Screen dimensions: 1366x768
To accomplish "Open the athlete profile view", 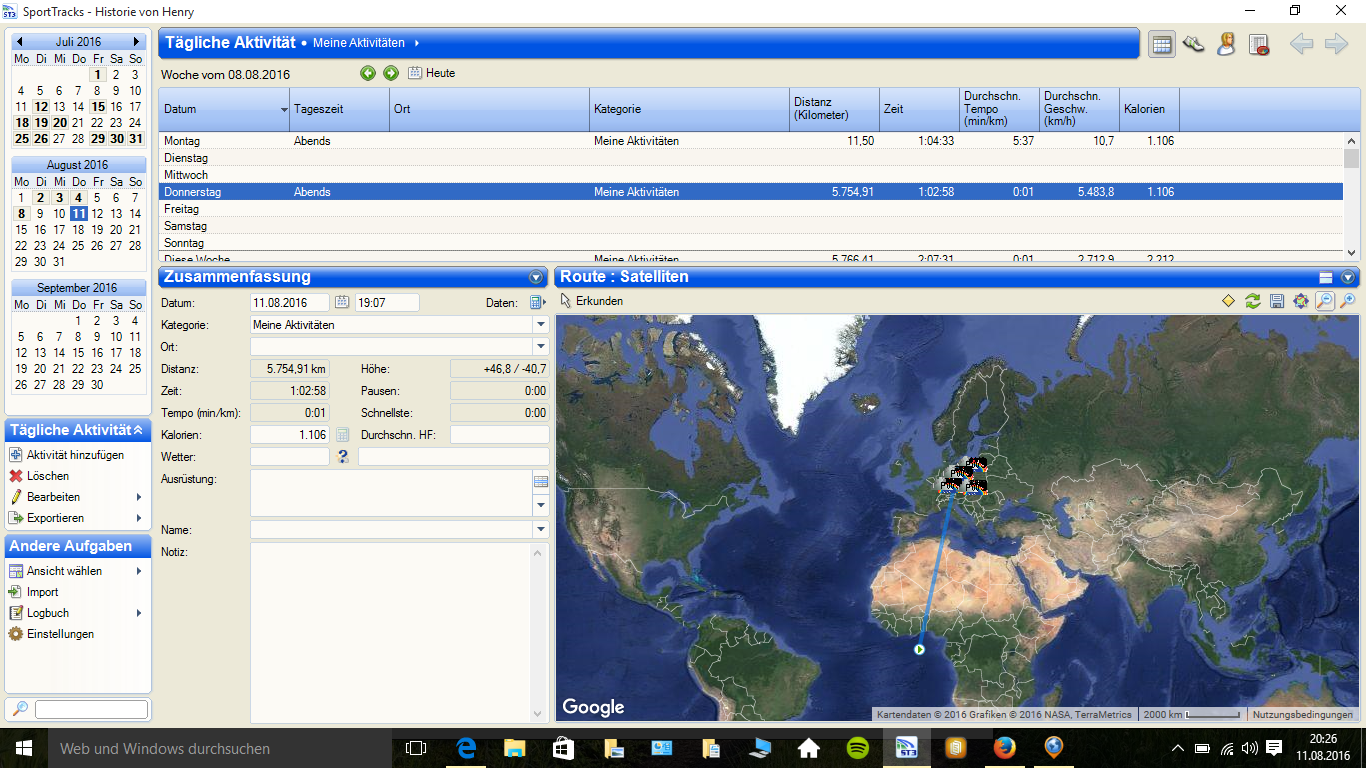I will coord(1226,44).
